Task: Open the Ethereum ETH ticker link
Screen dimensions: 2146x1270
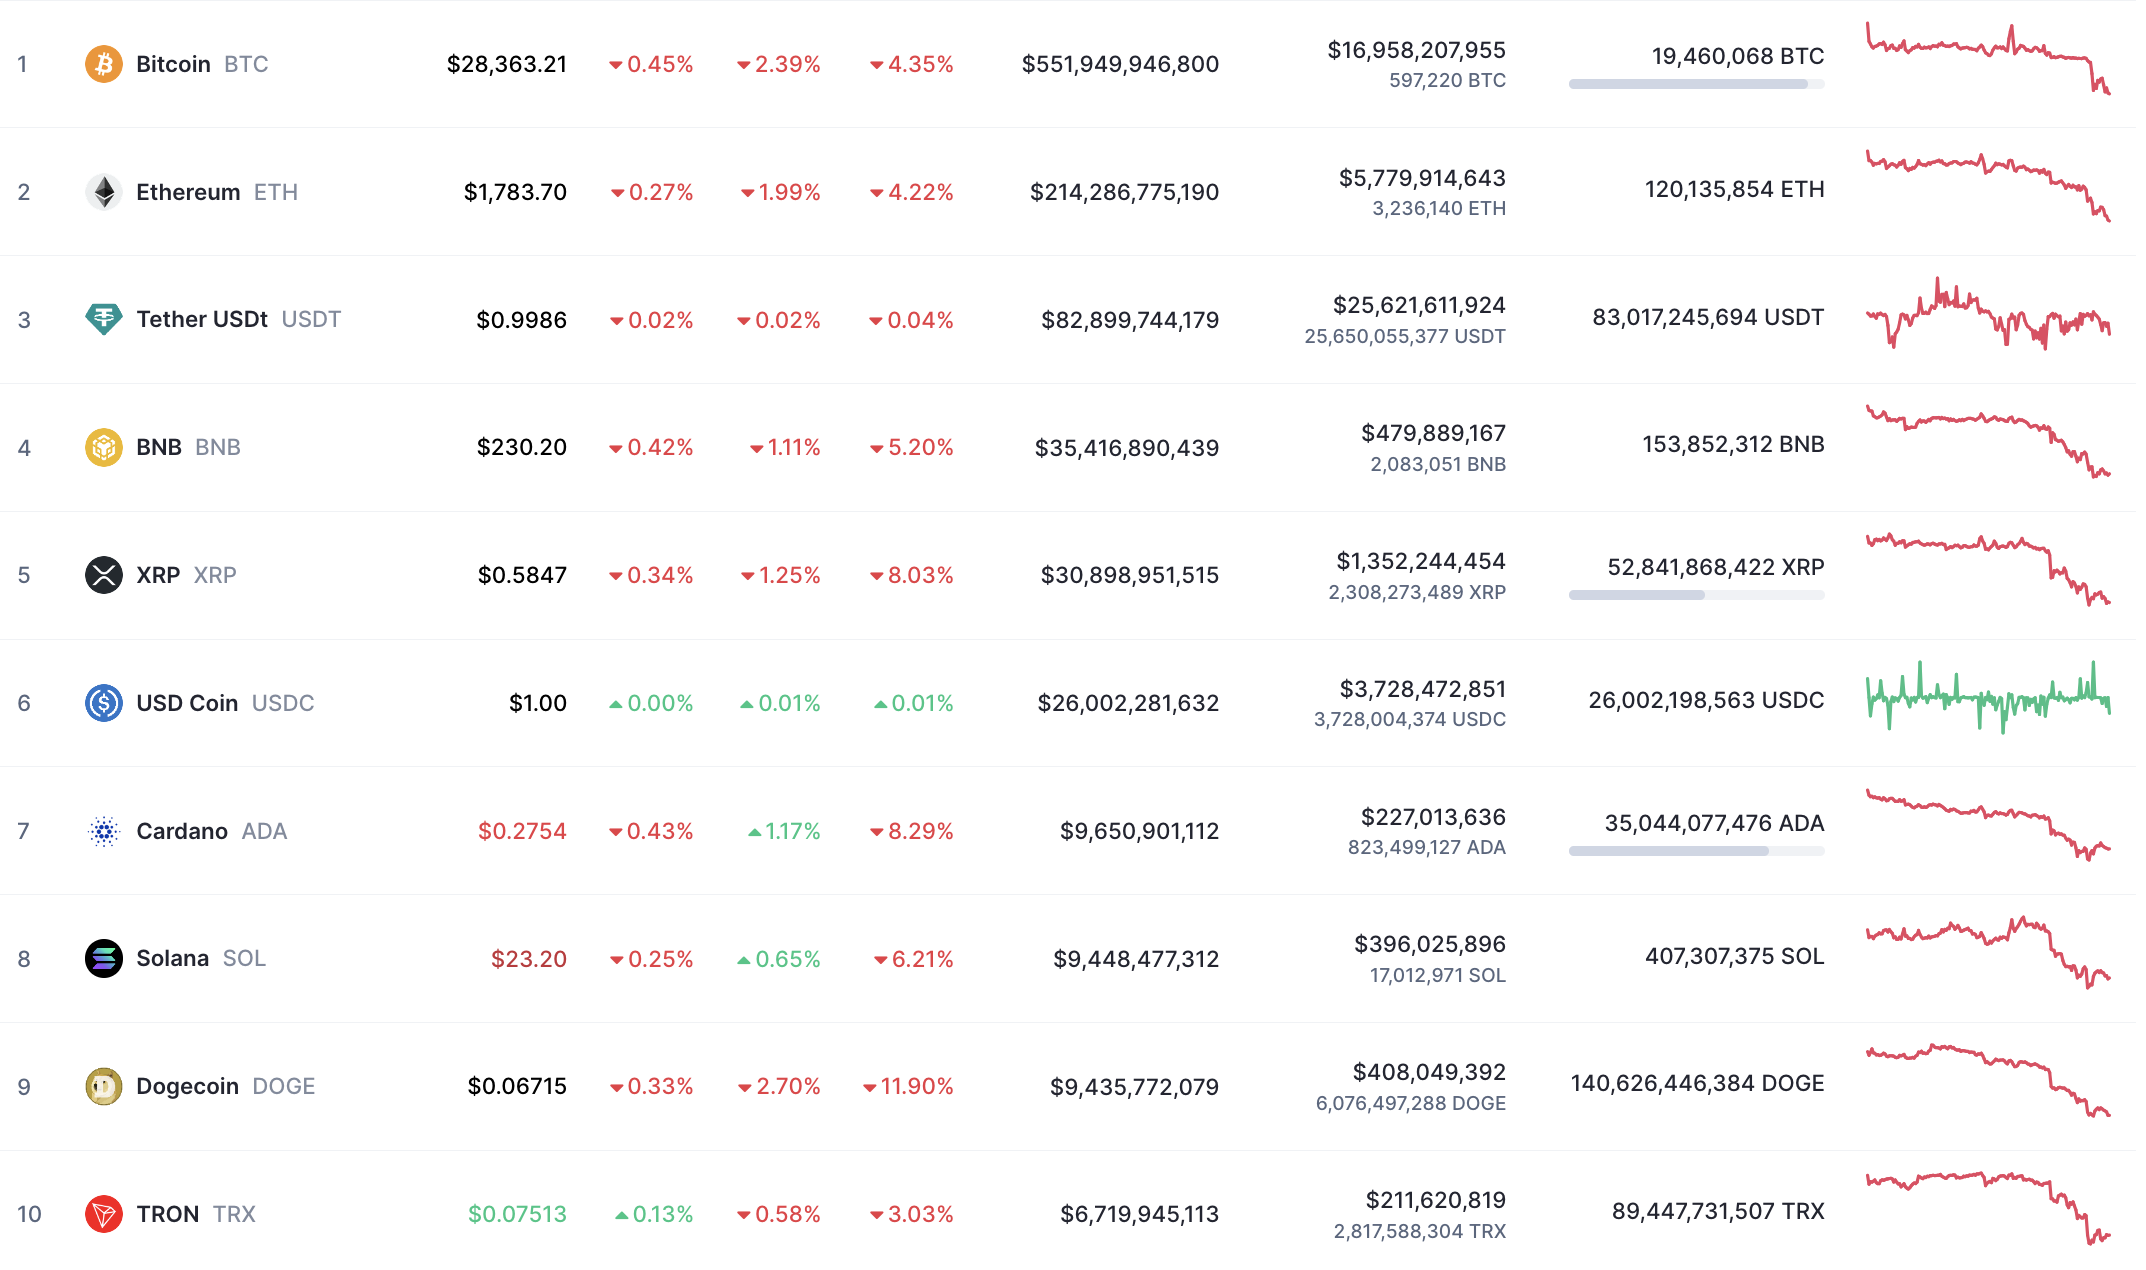Action: [x=277, y=191]
